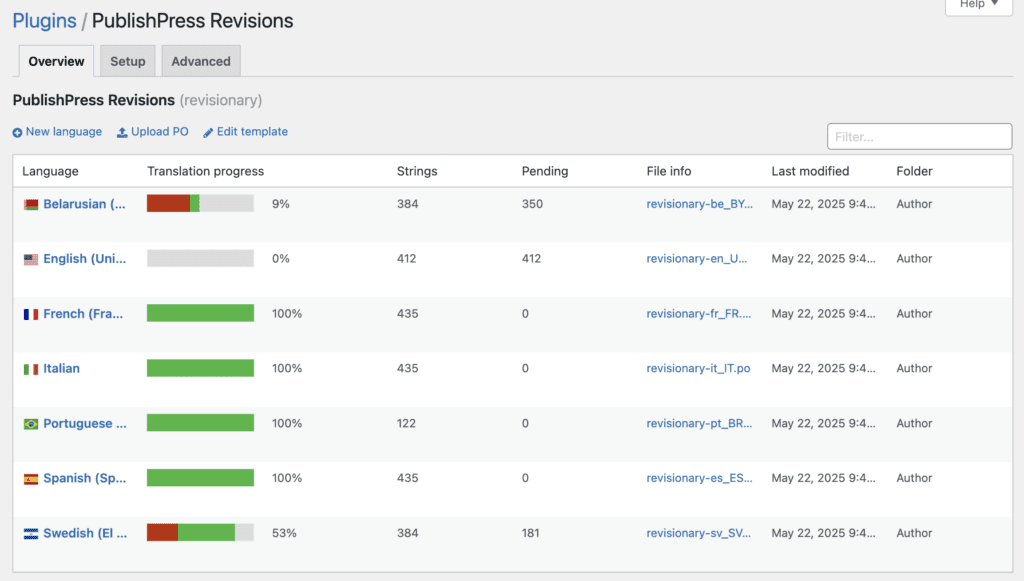Click the Belarusian flag icon
The width and height of the screenshot is (1024, 581).
(31, 205)
